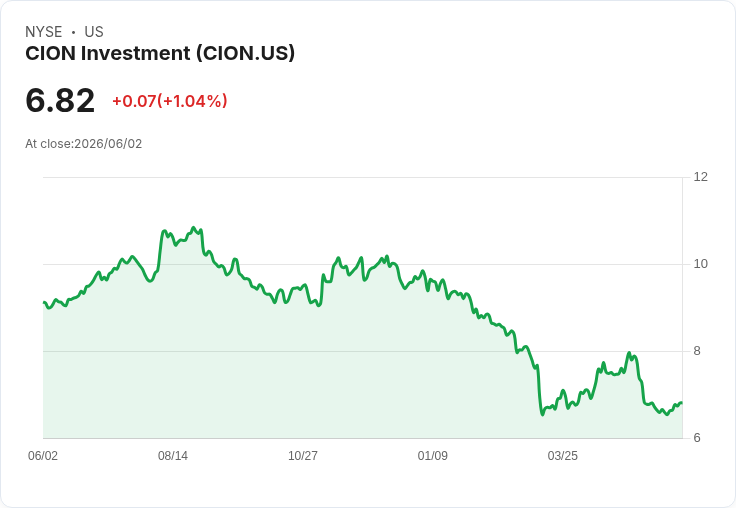Click the 01/09 date label on x-axis
This screenshot has height=508, width=736.
click(432, 456)
